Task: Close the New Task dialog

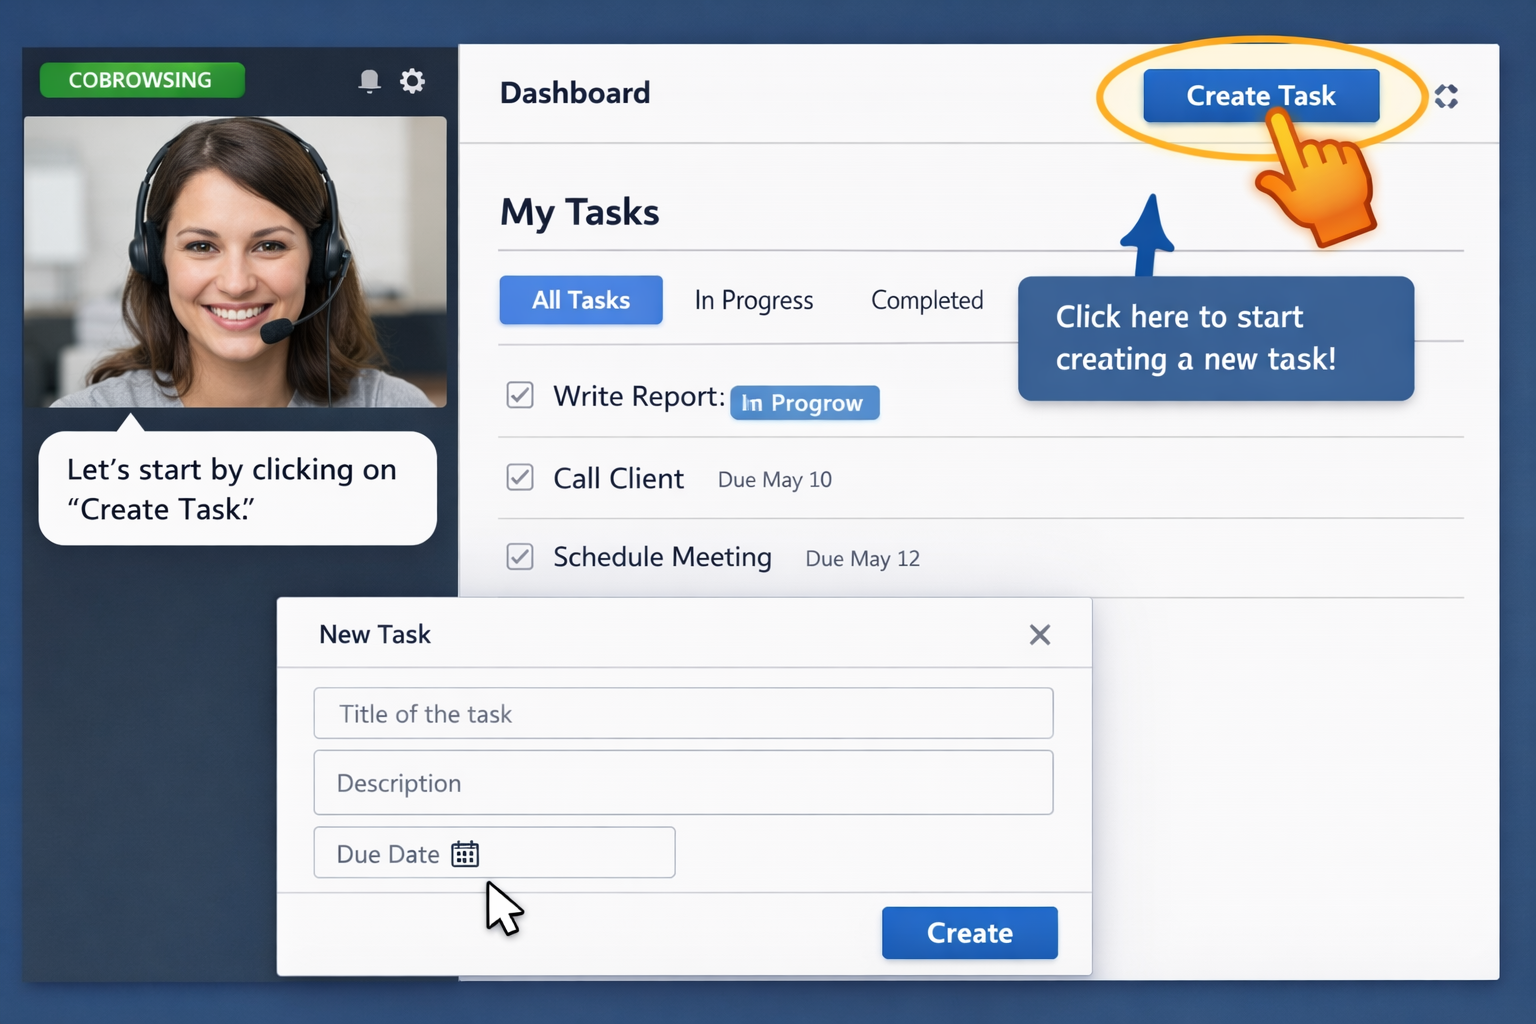Action: [x=1040, y=635]
